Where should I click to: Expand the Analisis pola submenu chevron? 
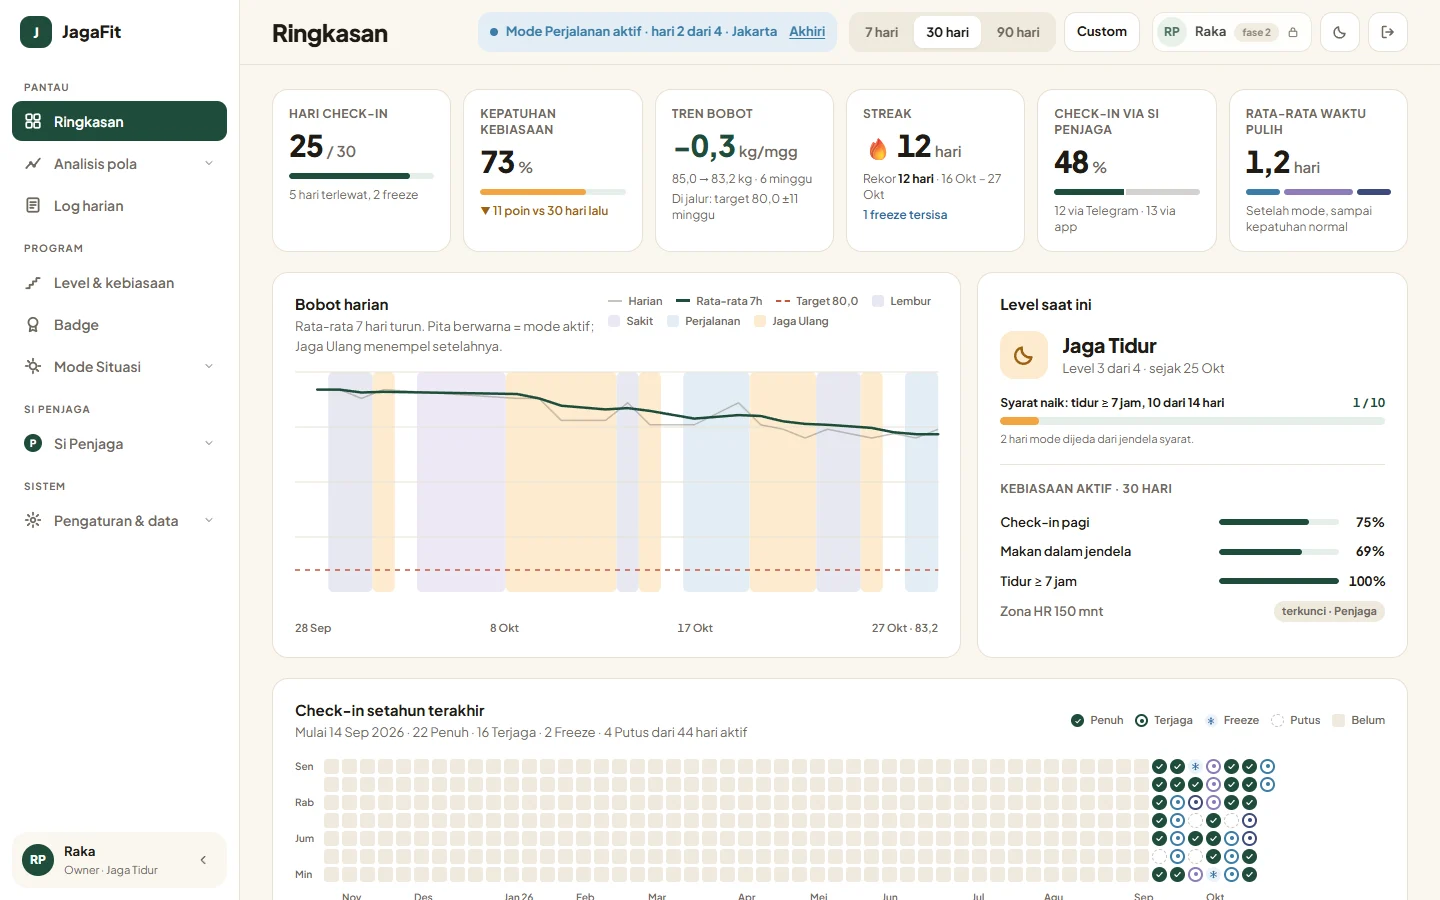tap(209, 164)
